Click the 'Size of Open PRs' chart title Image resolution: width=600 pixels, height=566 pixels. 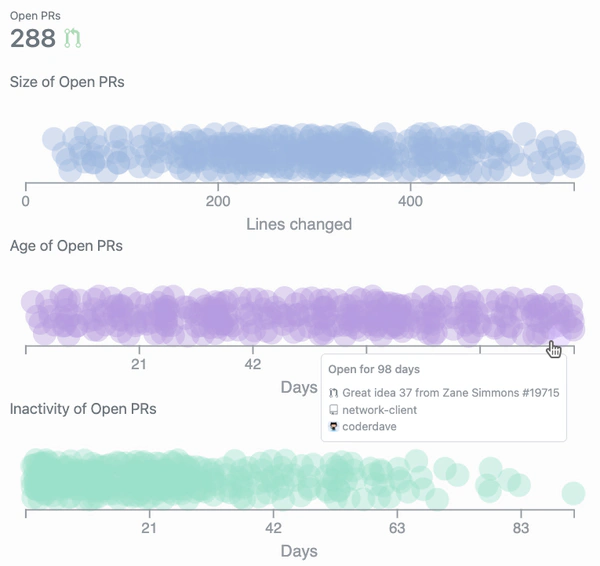click(x=67, y=82)
